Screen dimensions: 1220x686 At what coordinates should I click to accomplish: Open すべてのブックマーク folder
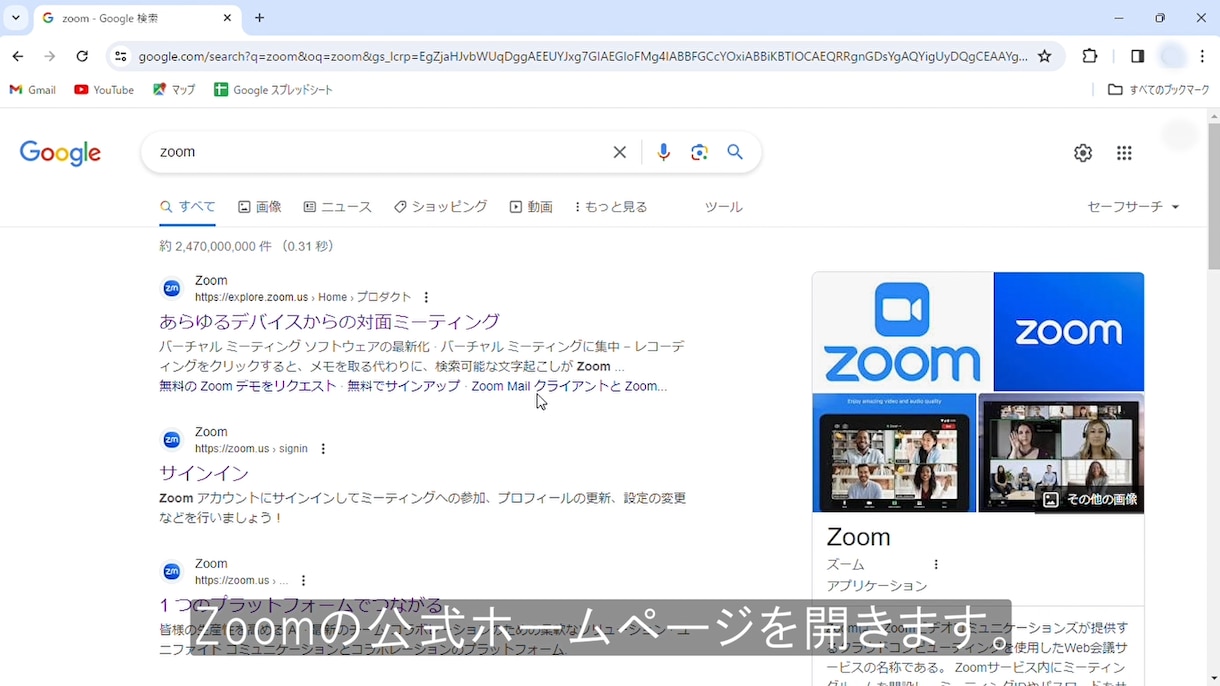(x=1159, y=90)
